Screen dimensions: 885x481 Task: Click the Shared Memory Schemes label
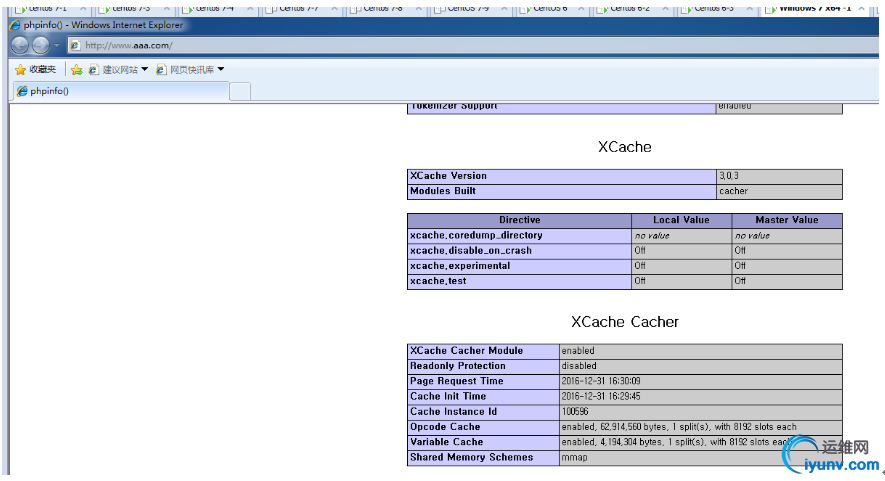coord(483,457)
